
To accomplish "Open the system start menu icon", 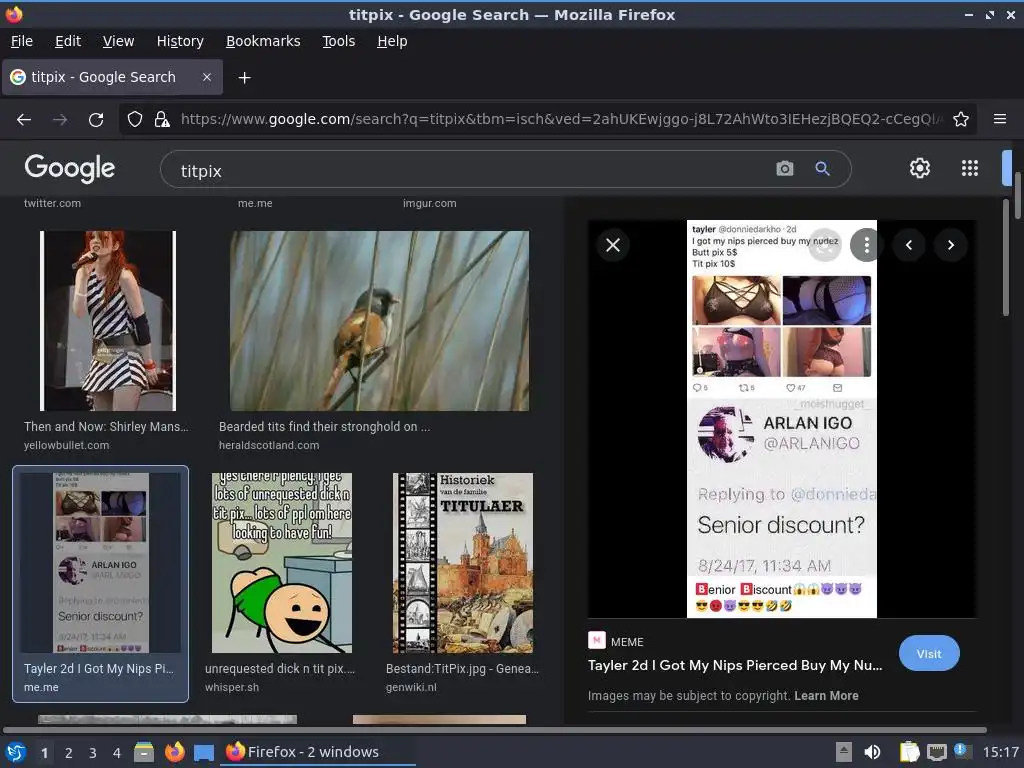I will 16,752.
